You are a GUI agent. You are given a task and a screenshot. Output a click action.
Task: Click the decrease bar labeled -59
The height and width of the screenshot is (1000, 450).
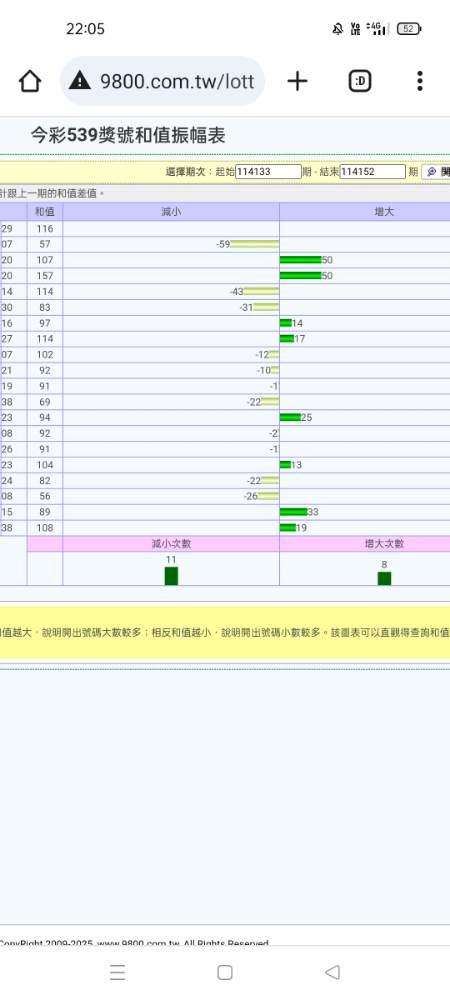pos(254,244)
